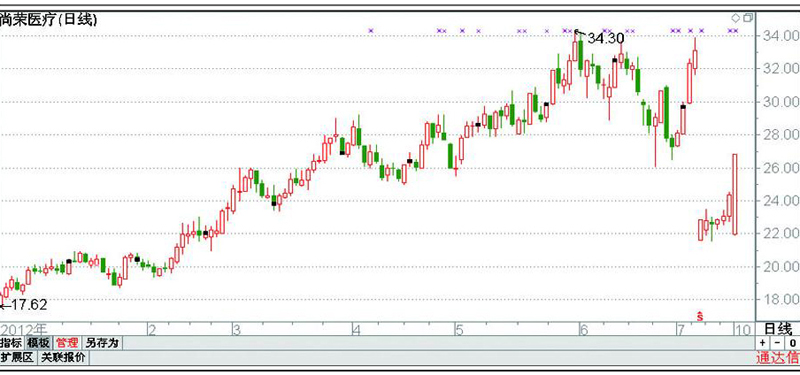
Task: Click the 34.00 price axis label
Action: coord(782,36)
